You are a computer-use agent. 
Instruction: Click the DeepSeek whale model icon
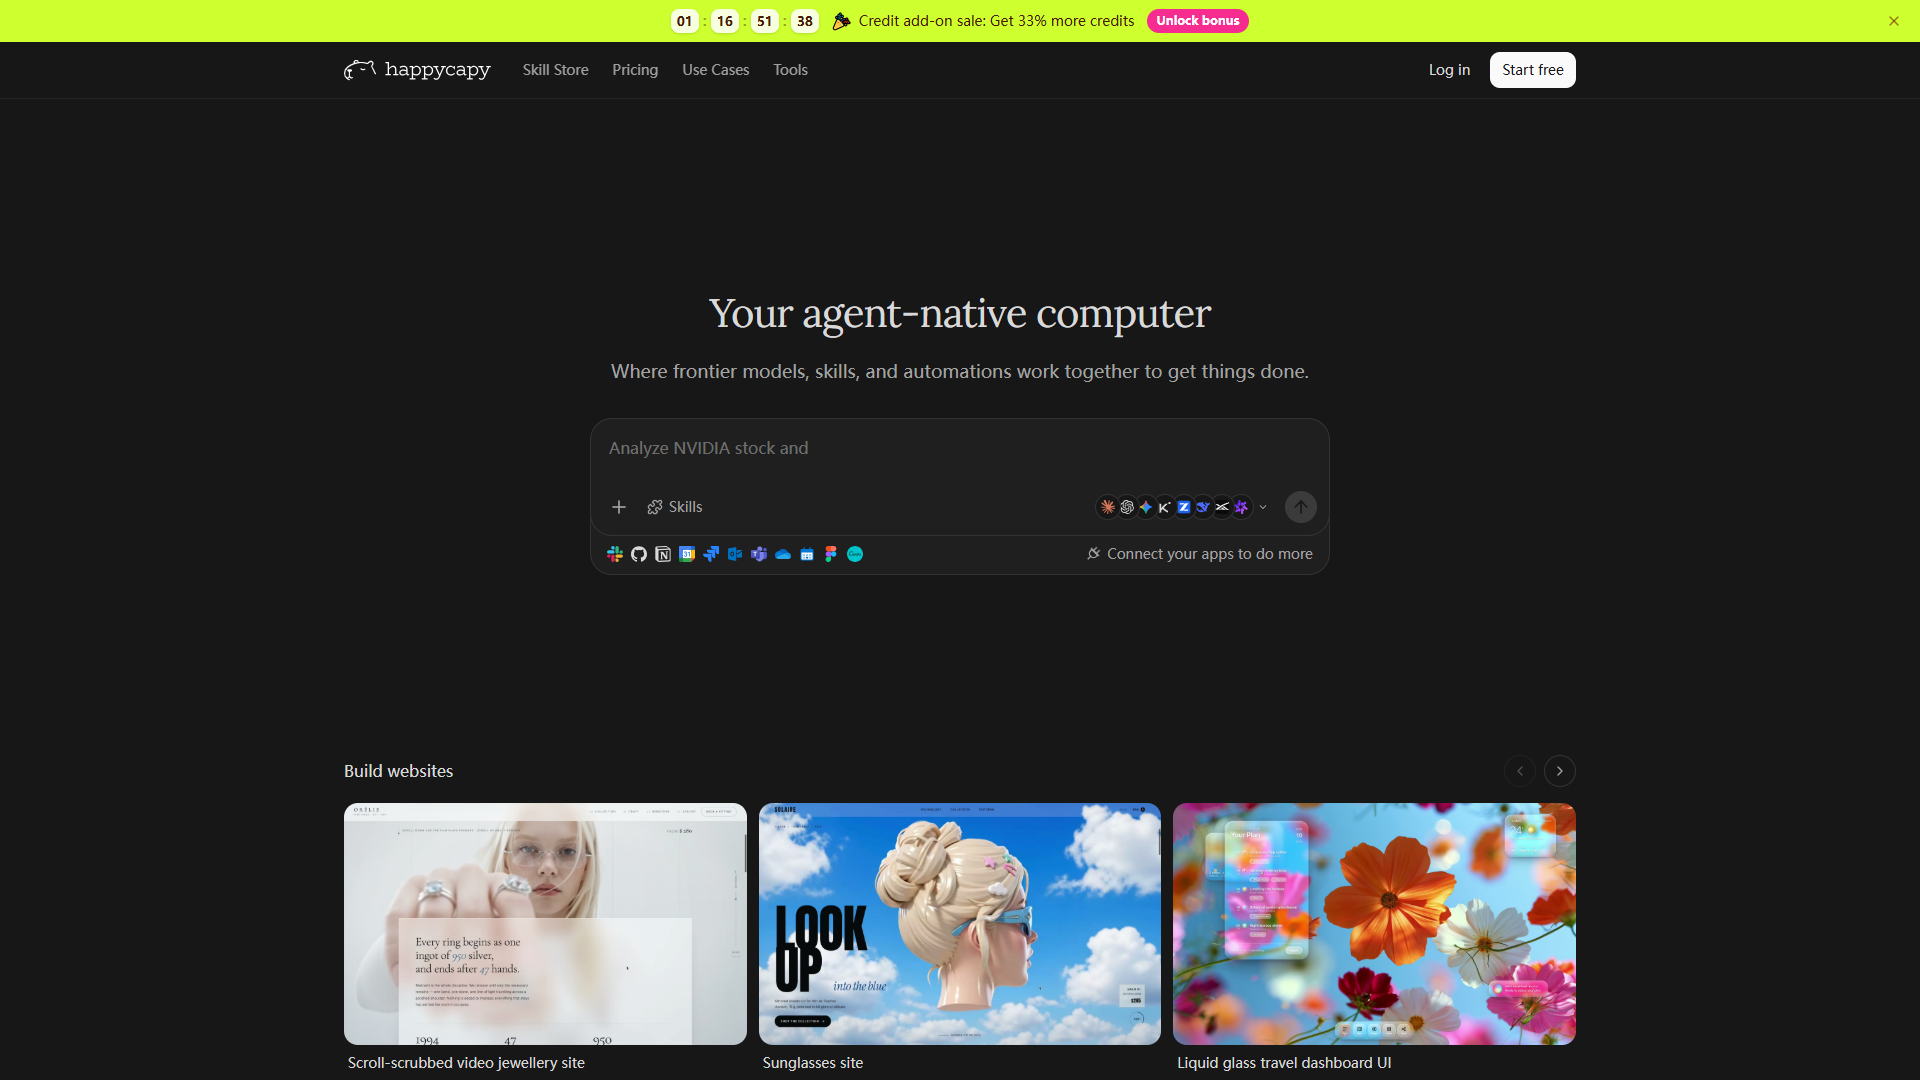1203,507
